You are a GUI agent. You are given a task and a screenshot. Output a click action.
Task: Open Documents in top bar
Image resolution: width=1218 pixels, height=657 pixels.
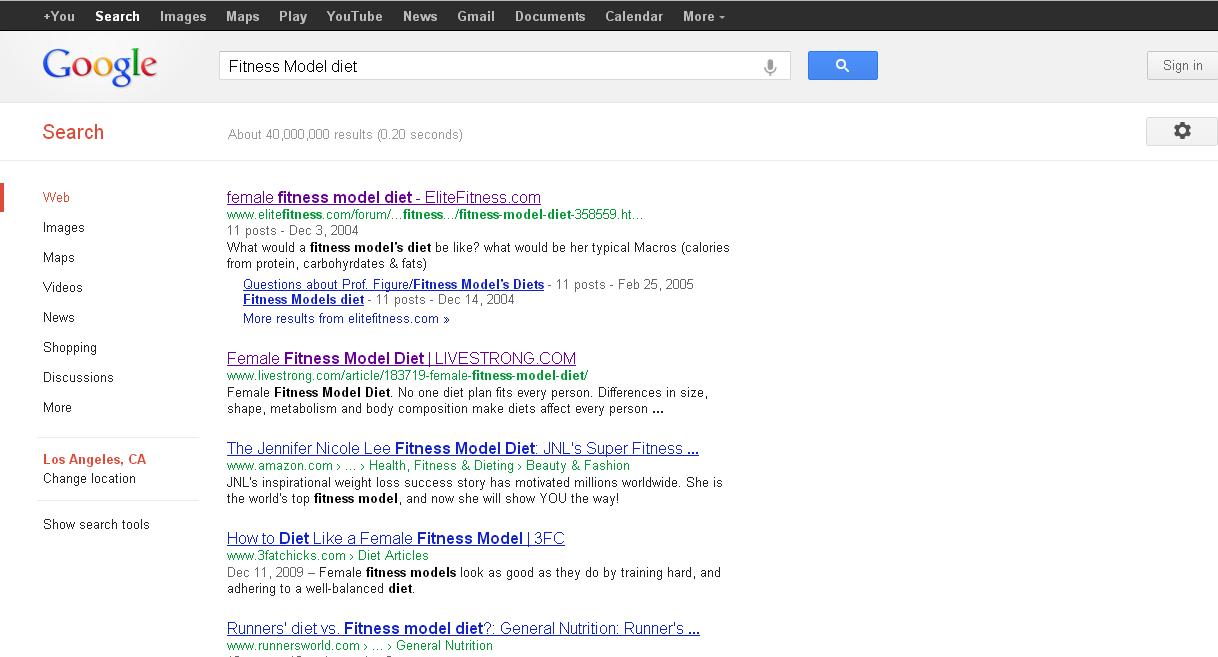[x=550, y=16]
